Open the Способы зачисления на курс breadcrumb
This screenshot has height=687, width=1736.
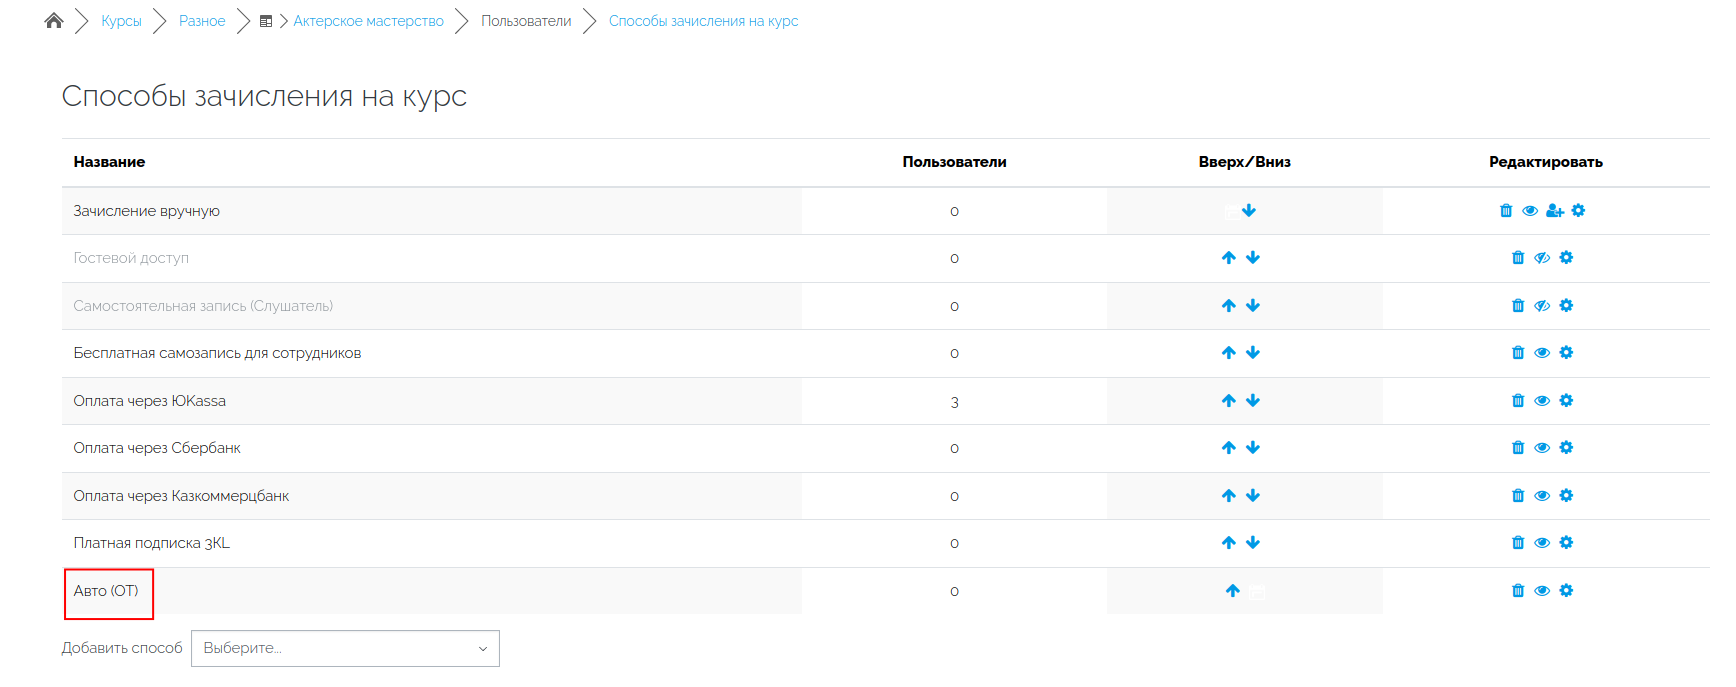coord(703,21)
